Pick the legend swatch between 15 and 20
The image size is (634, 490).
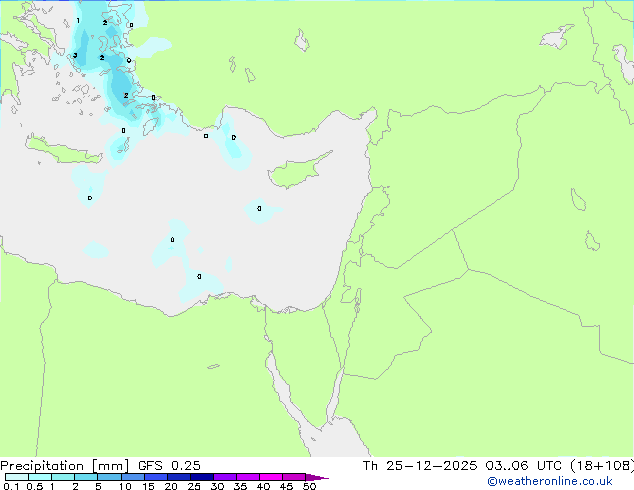point(155,477)
